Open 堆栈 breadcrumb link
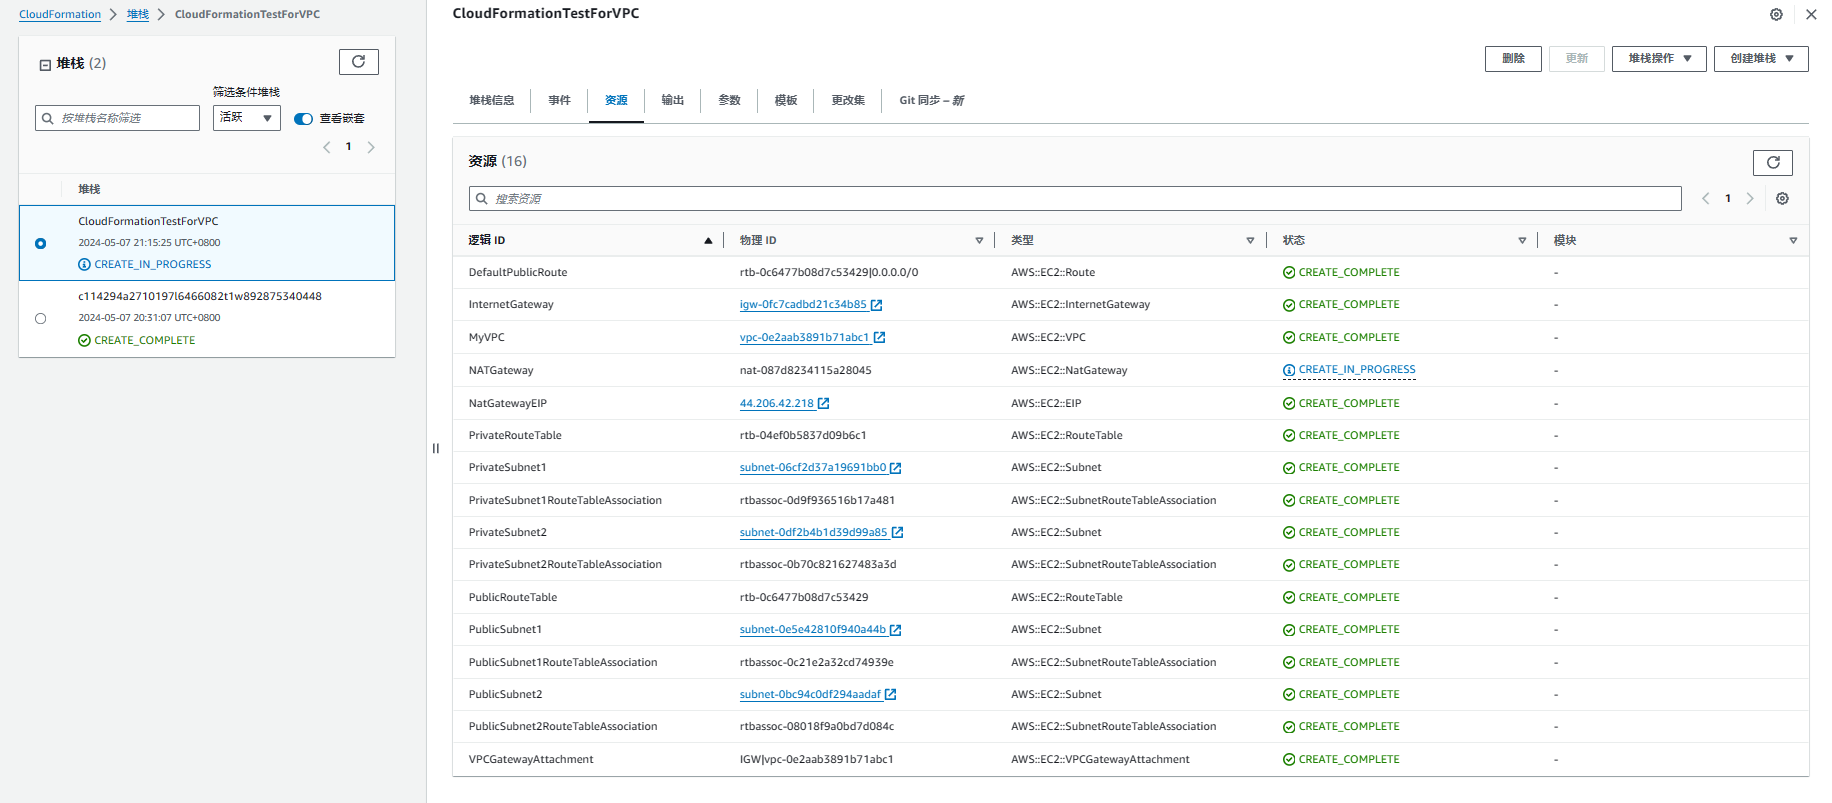Viewport: 1832px width, 803px height. tap(138, 15)
